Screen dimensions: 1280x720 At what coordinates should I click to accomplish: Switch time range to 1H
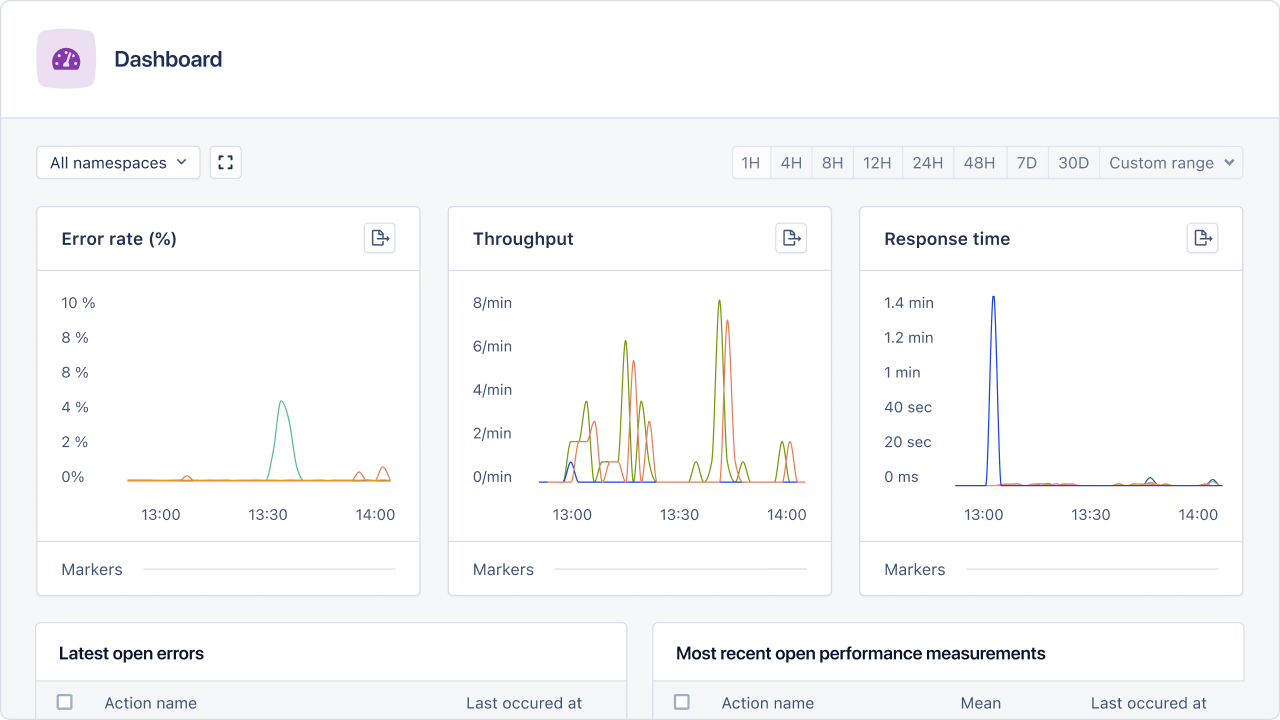(x=751, y=163)
